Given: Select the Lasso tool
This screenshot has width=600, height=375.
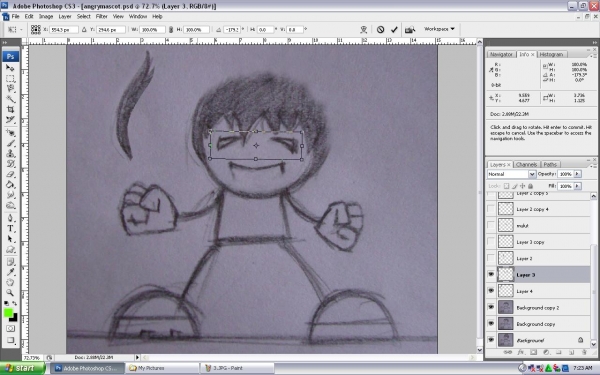Looking at the screenshot, I should tap(10, 89).
